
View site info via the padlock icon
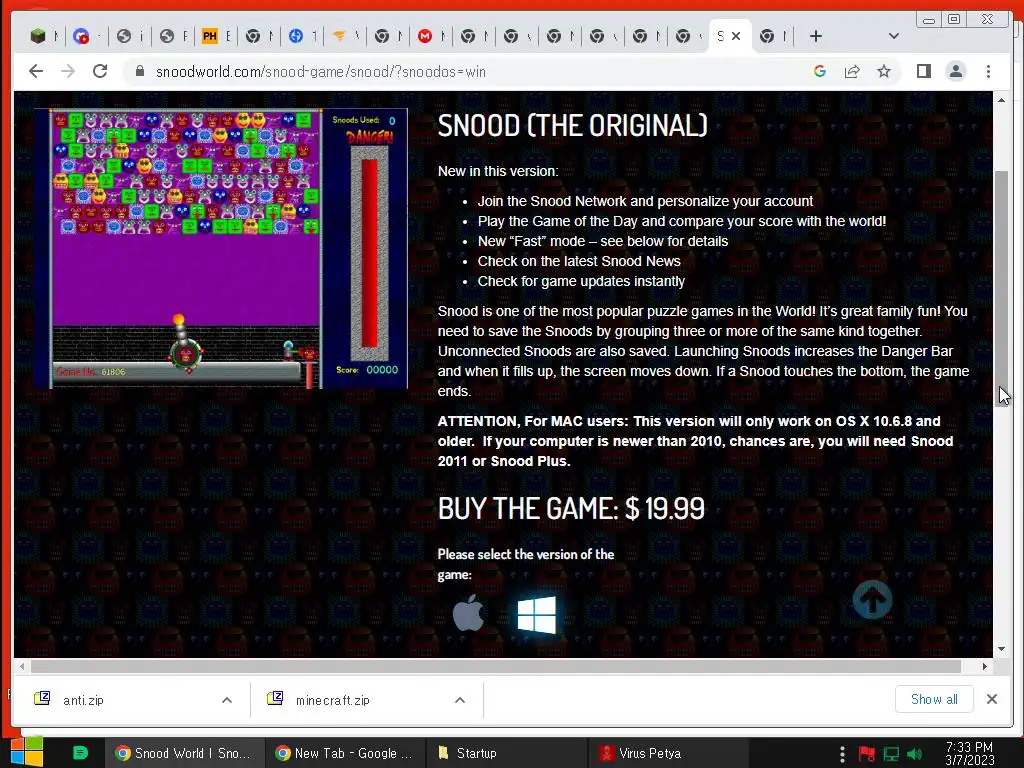point(139,71)
